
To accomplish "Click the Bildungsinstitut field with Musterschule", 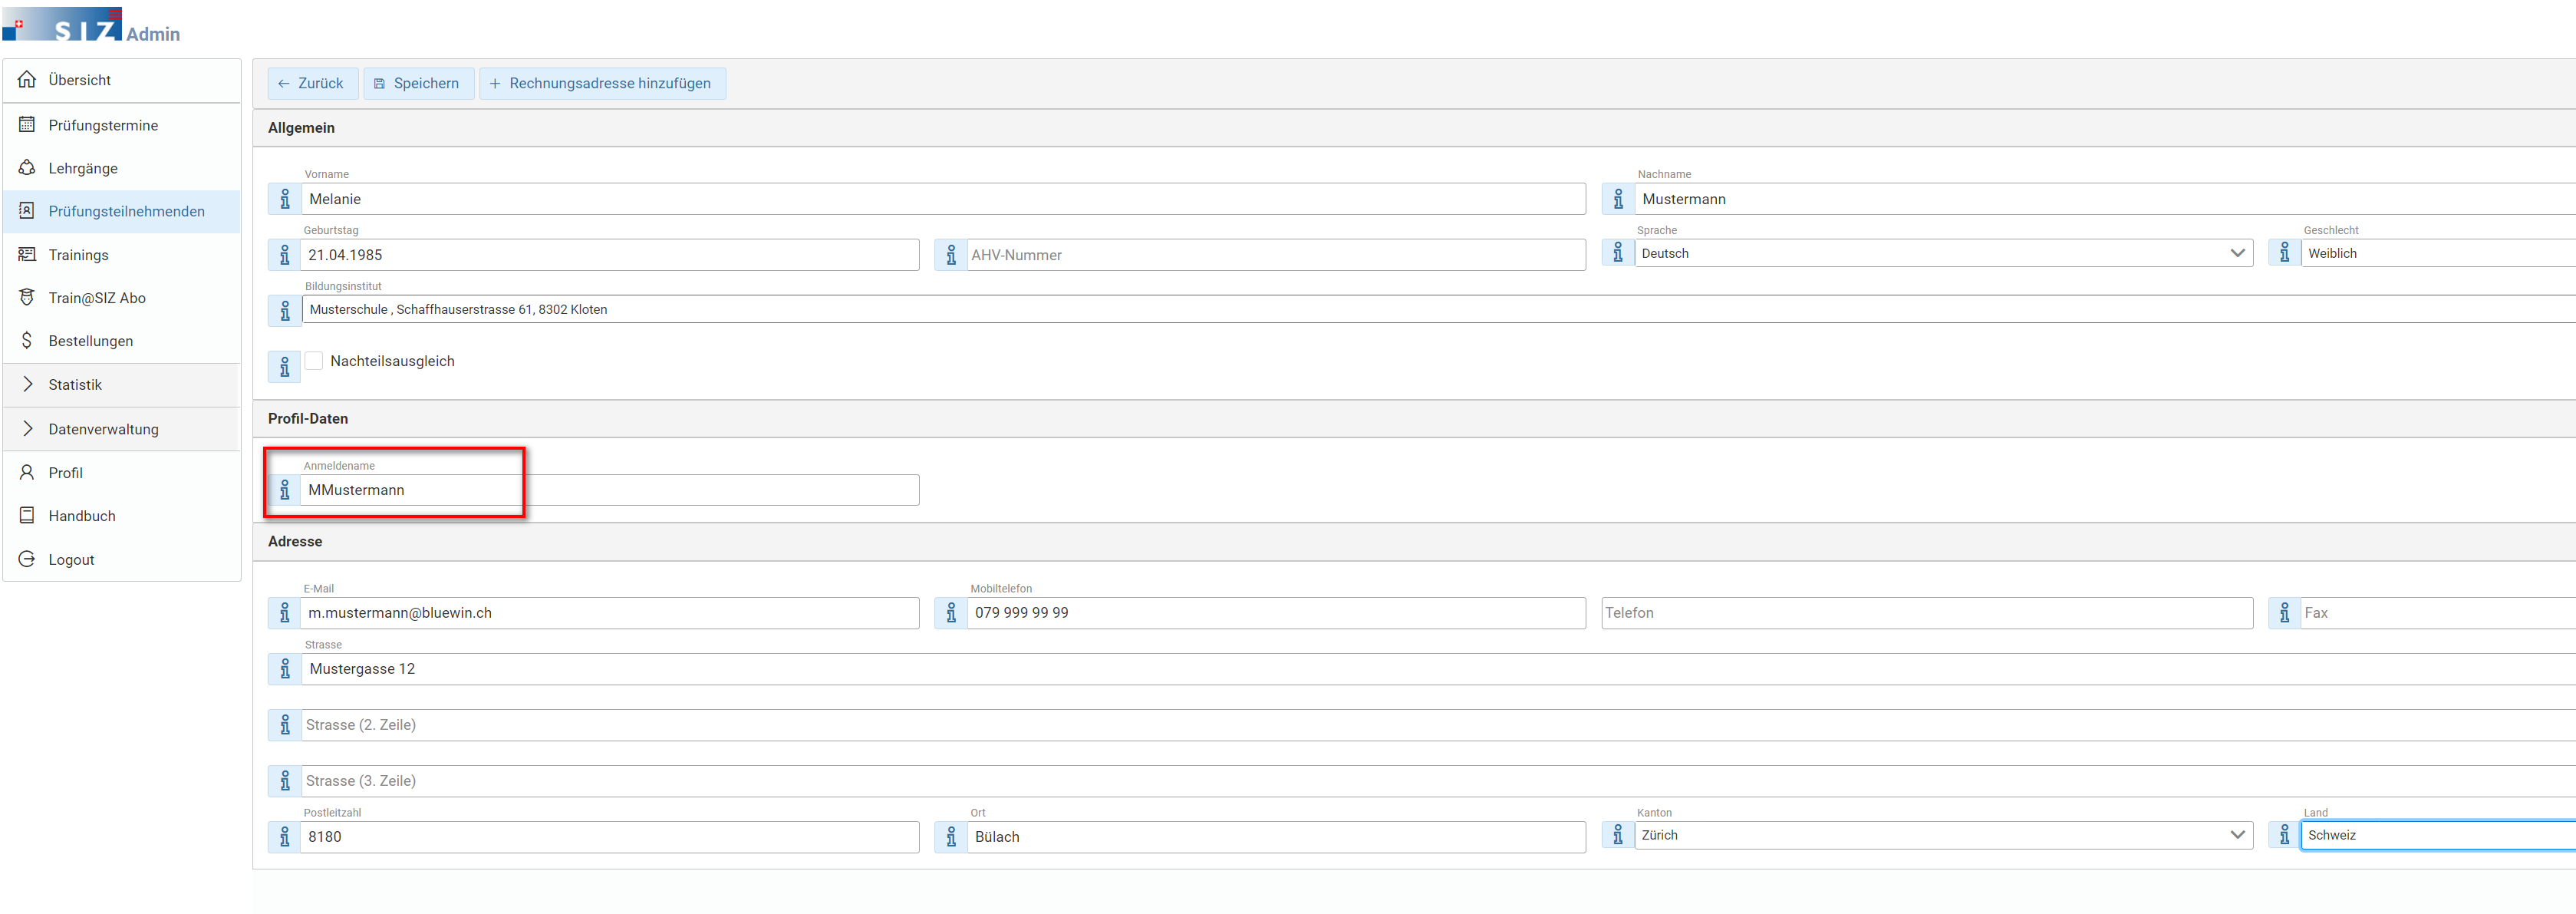I will click(1438, 309).
